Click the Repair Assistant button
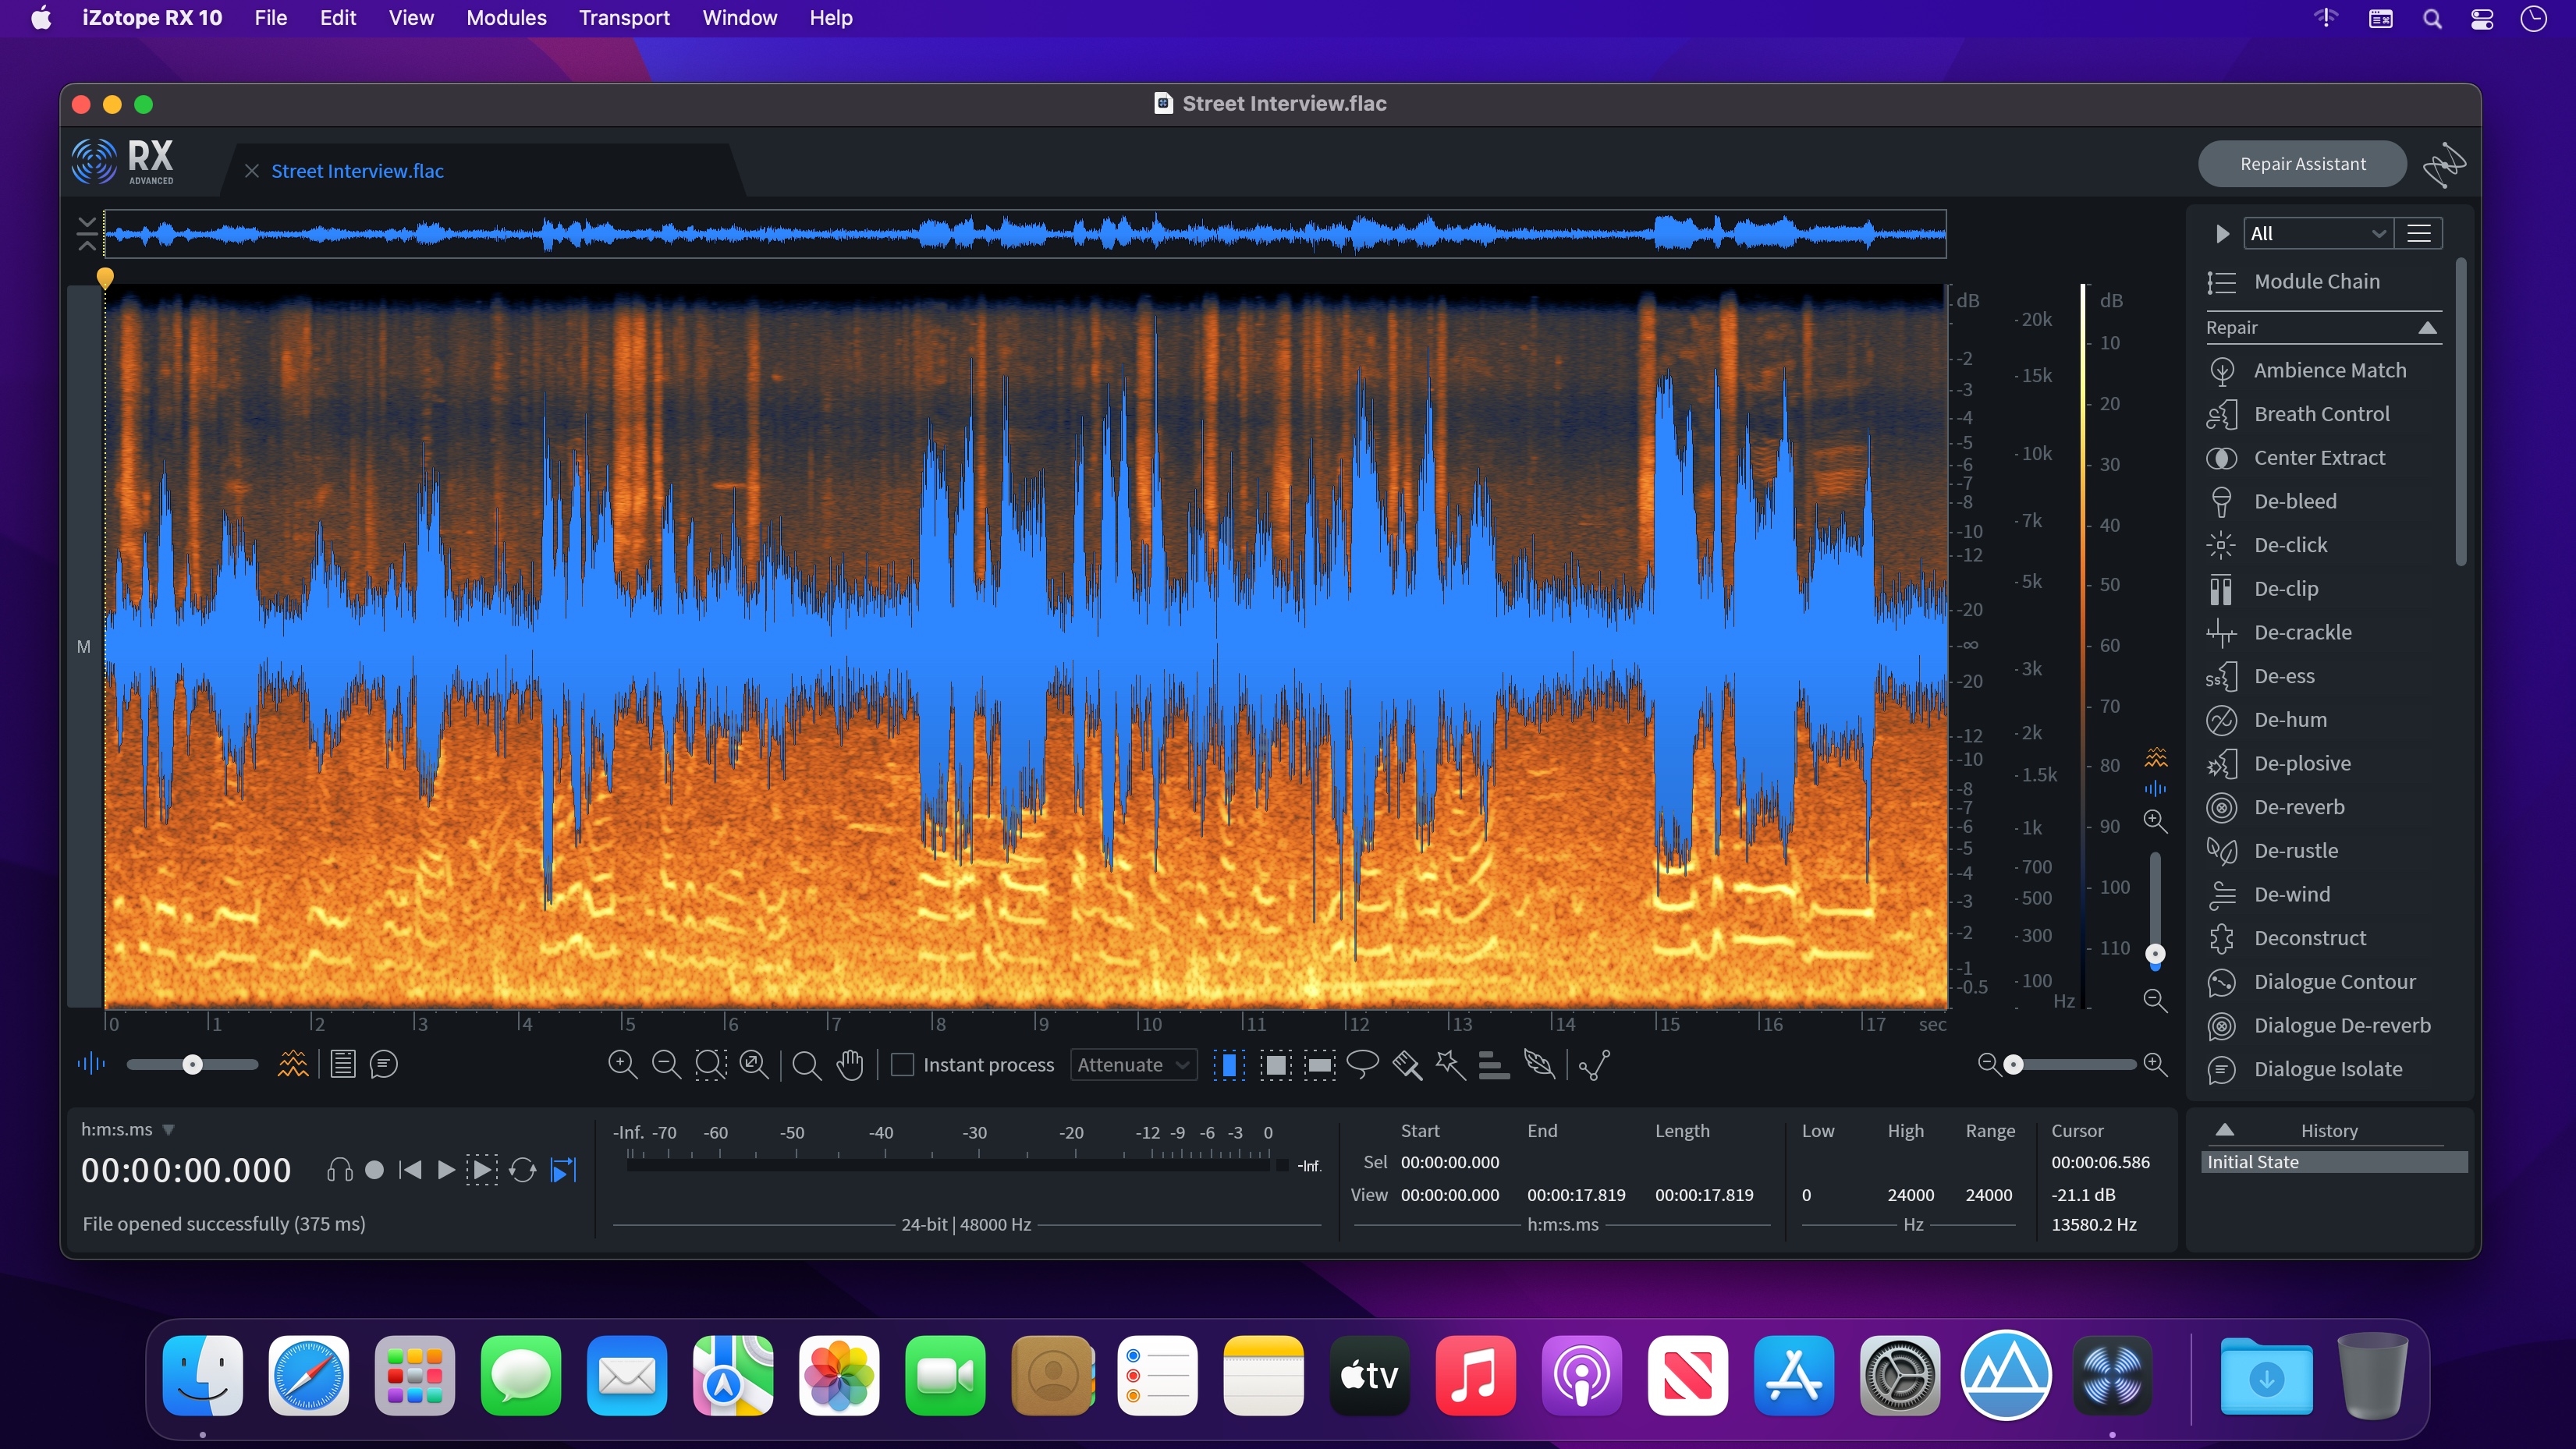The image size is (2576, 1449). coord(2300,163)
